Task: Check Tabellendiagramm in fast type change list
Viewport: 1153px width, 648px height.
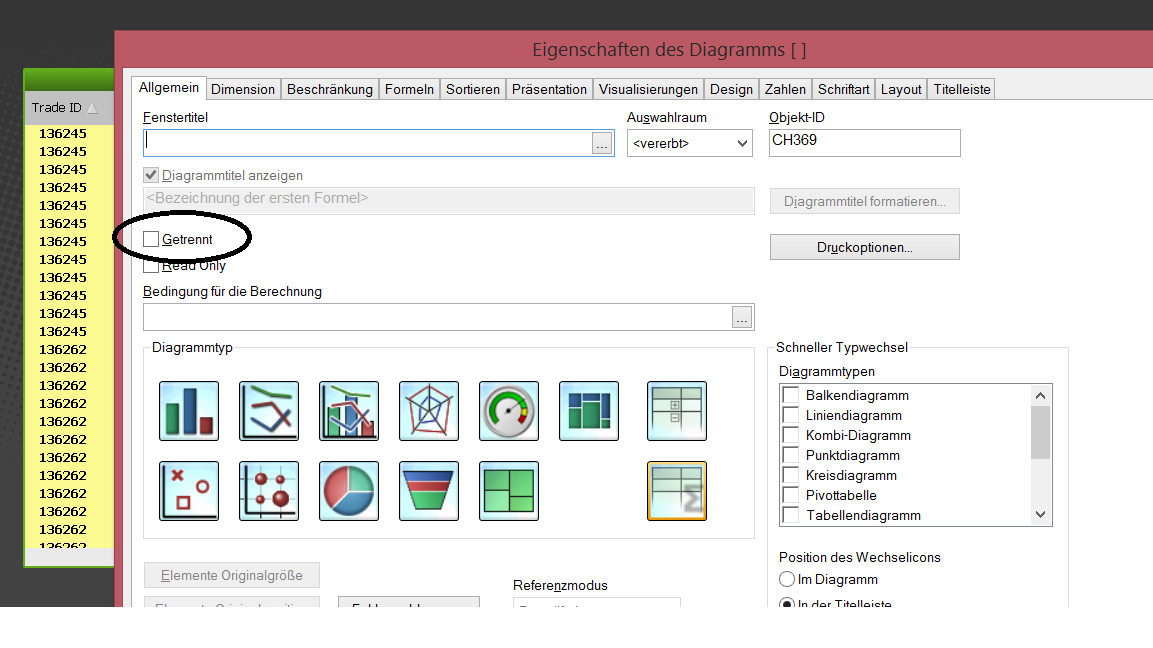Action: point(791,515)
